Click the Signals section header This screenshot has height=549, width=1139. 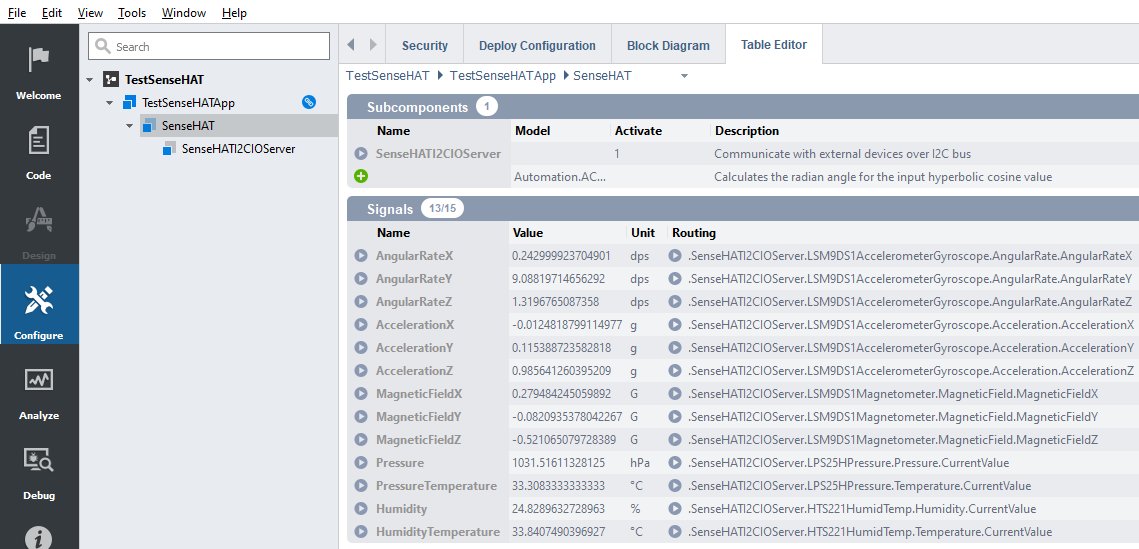coord(742,209)
